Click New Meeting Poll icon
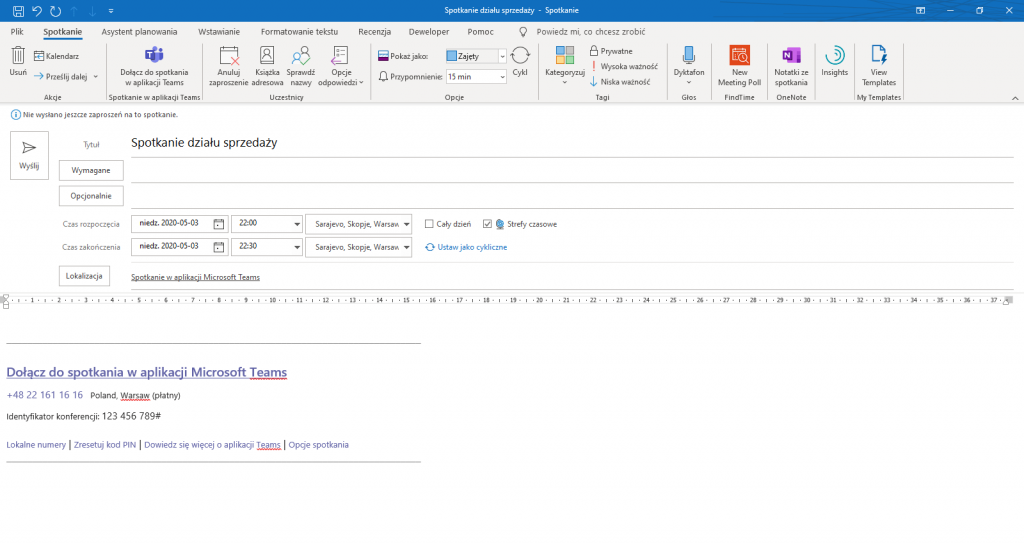Screen dimensions: 1024x543 pos(739,56)
